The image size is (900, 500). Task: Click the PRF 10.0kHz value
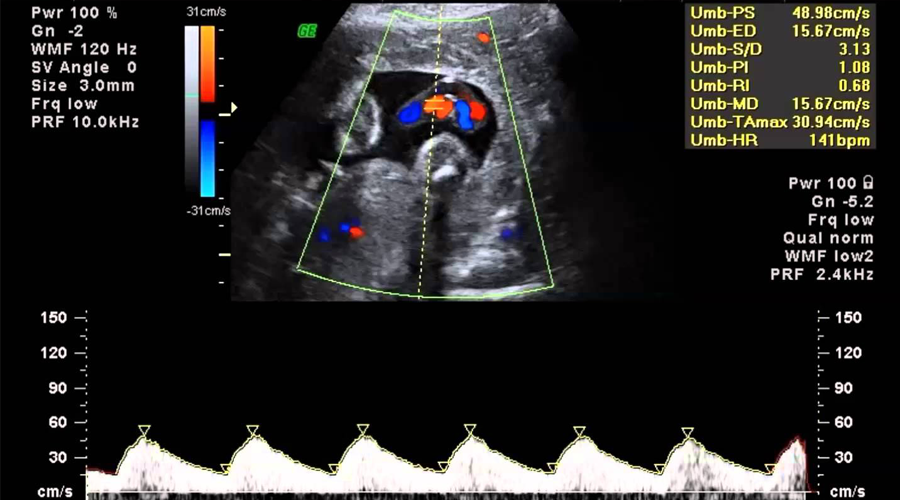85,122
